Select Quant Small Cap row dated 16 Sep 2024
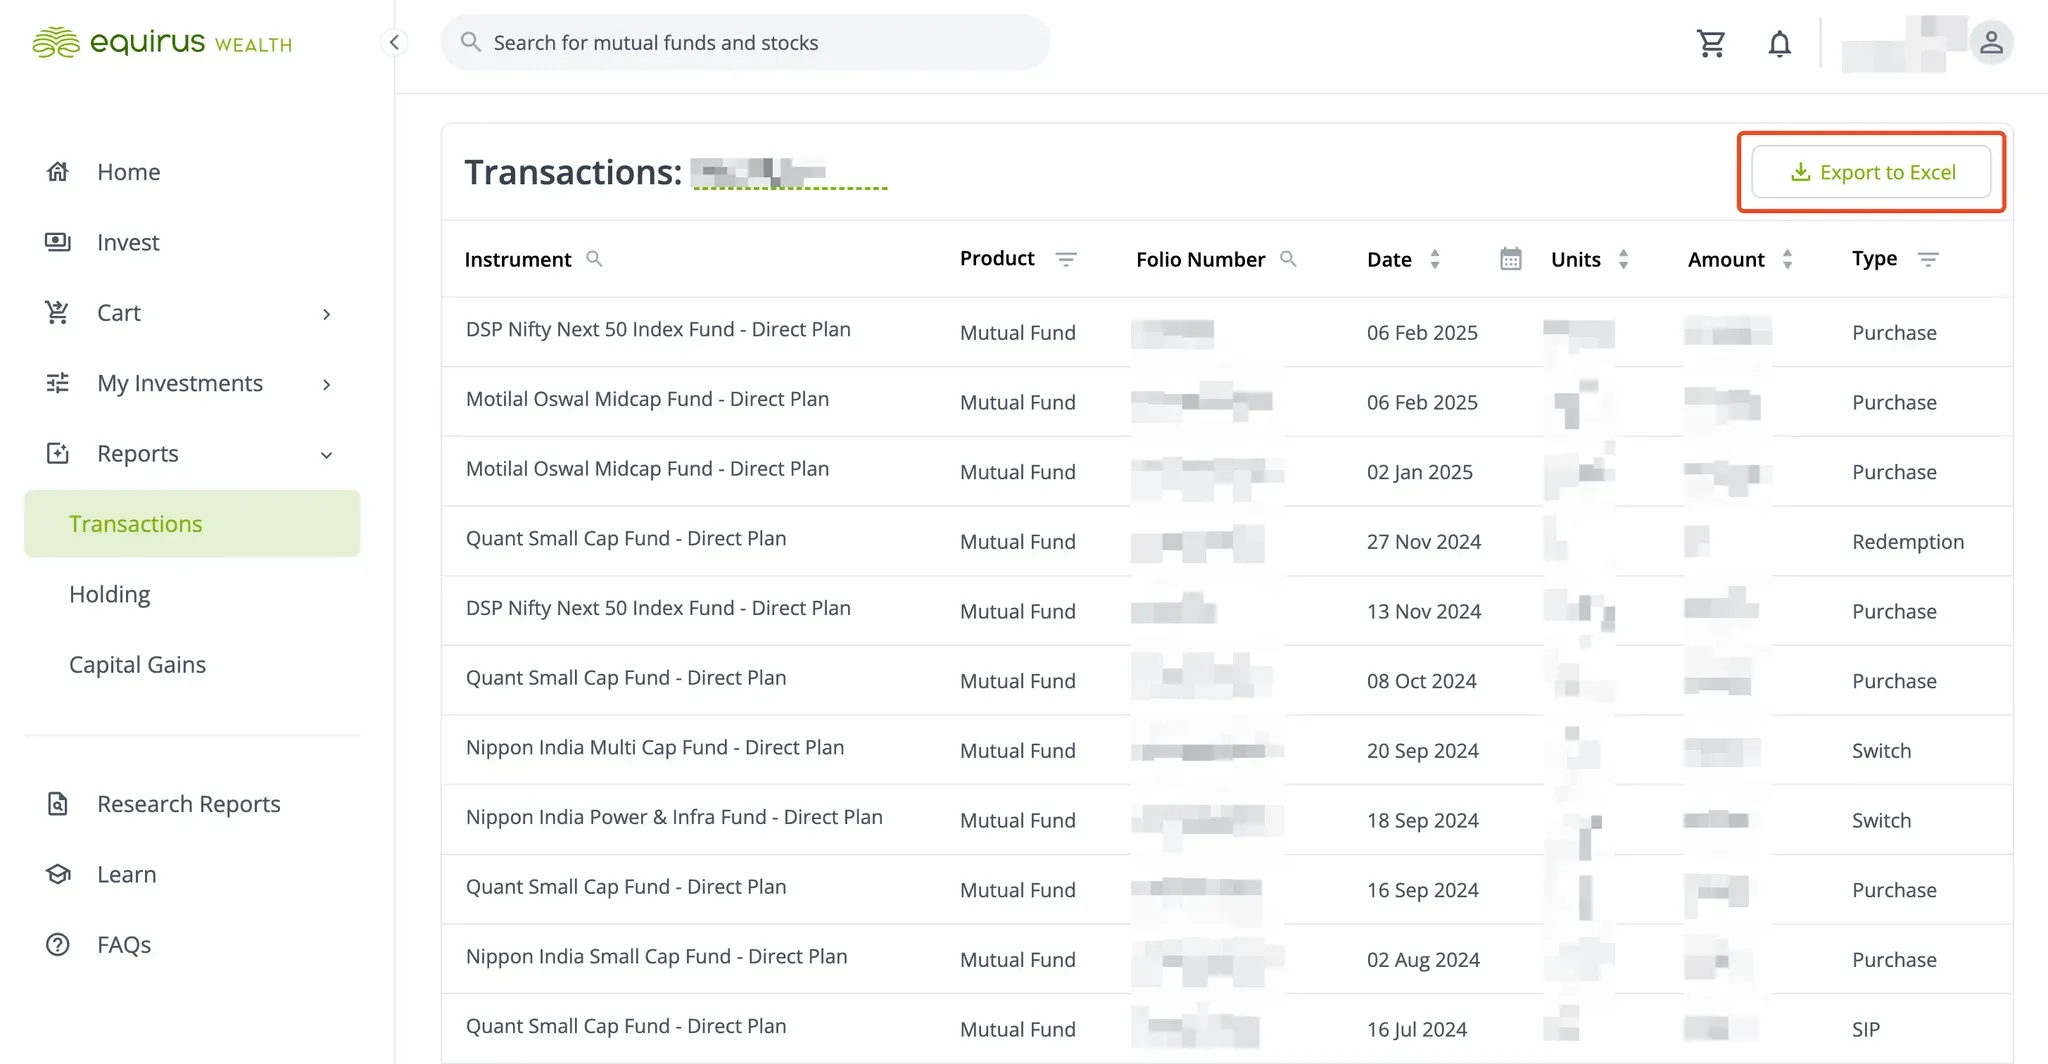Viewport: 2048px width, 1064px height. click(x=1227, y=889)
